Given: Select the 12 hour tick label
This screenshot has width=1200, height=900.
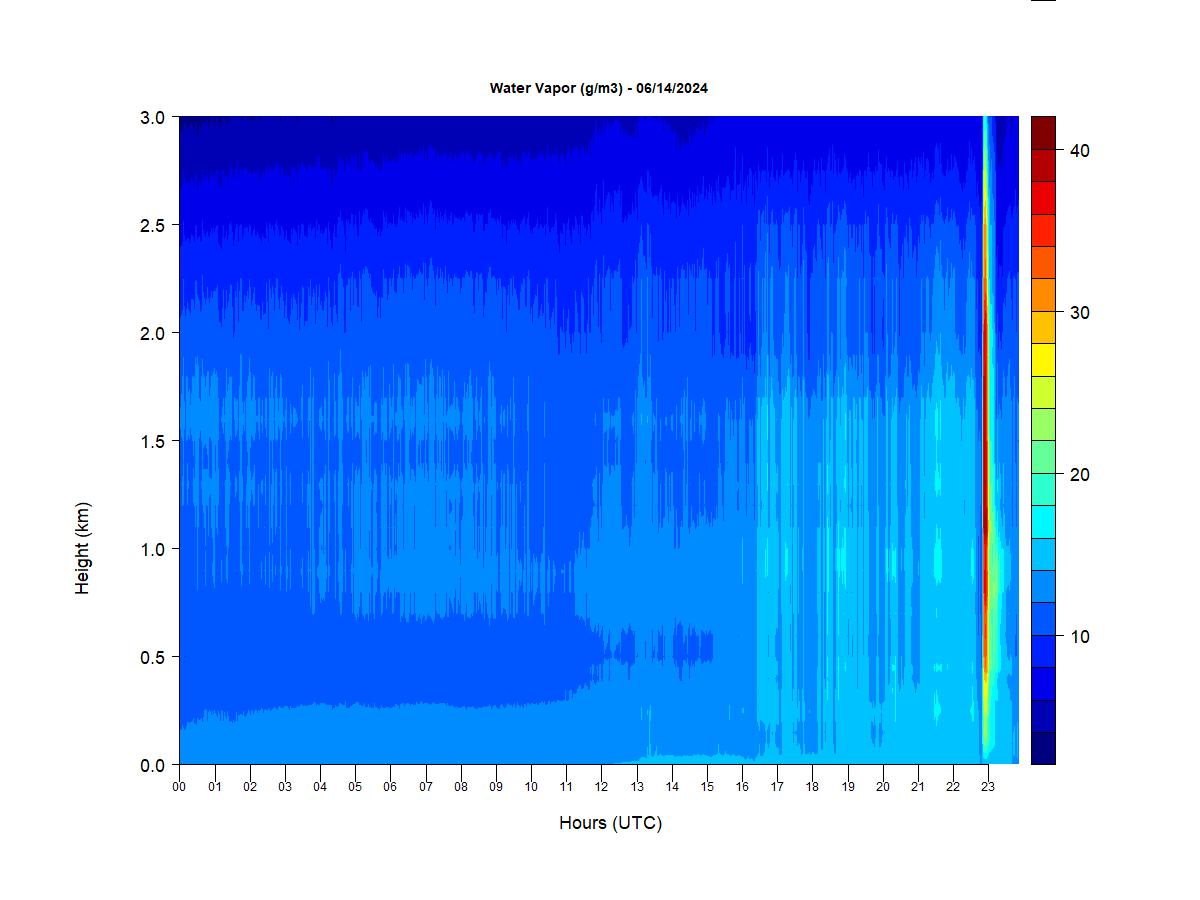Looking at the screenshot, I should click(x=601, y=787).
